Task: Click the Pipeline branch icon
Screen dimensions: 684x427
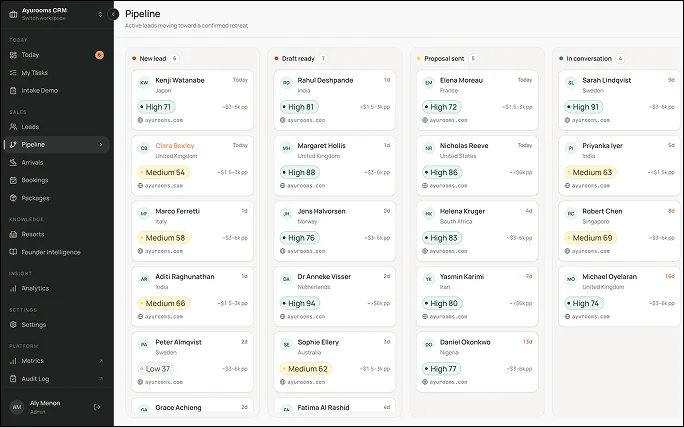Action: click(x=13, y=145)
